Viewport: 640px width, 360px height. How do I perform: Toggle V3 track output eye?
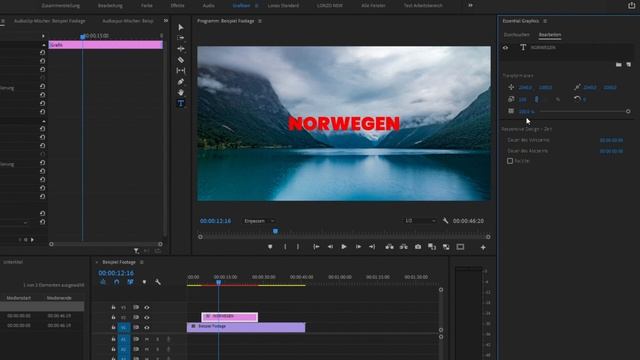(x=147, y=307)
